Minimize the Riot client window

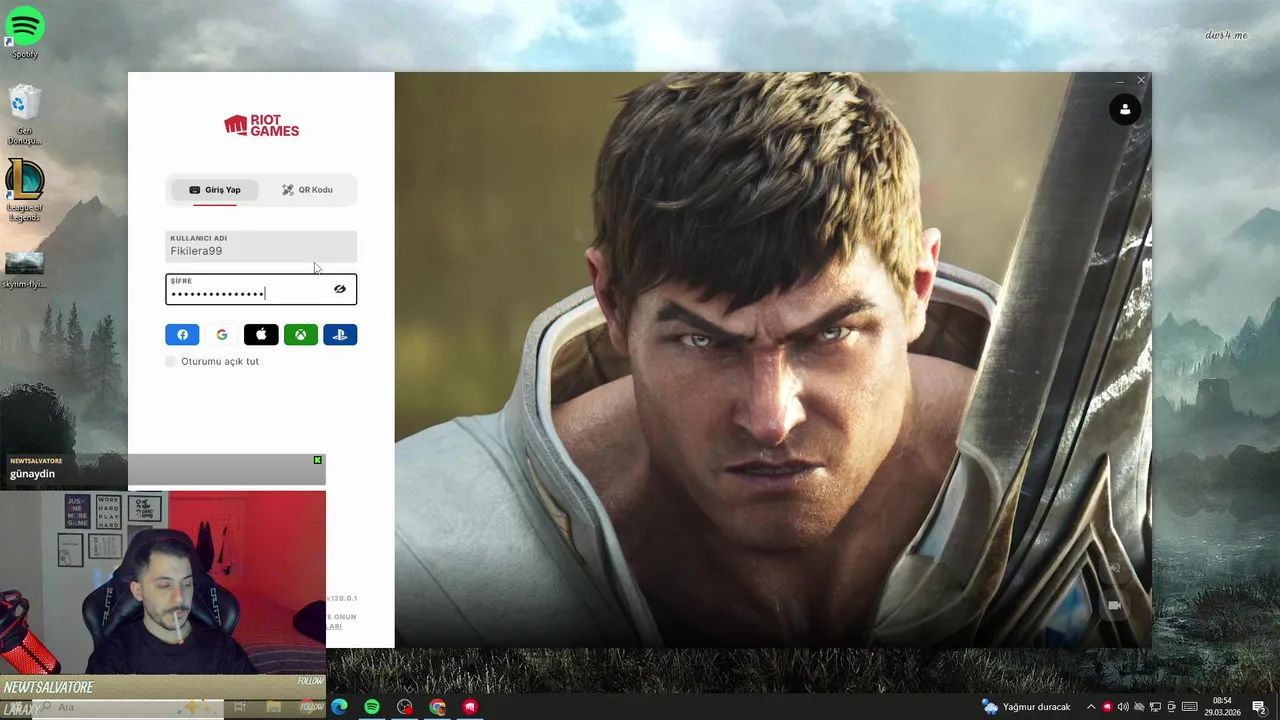tap(1119, 80)
